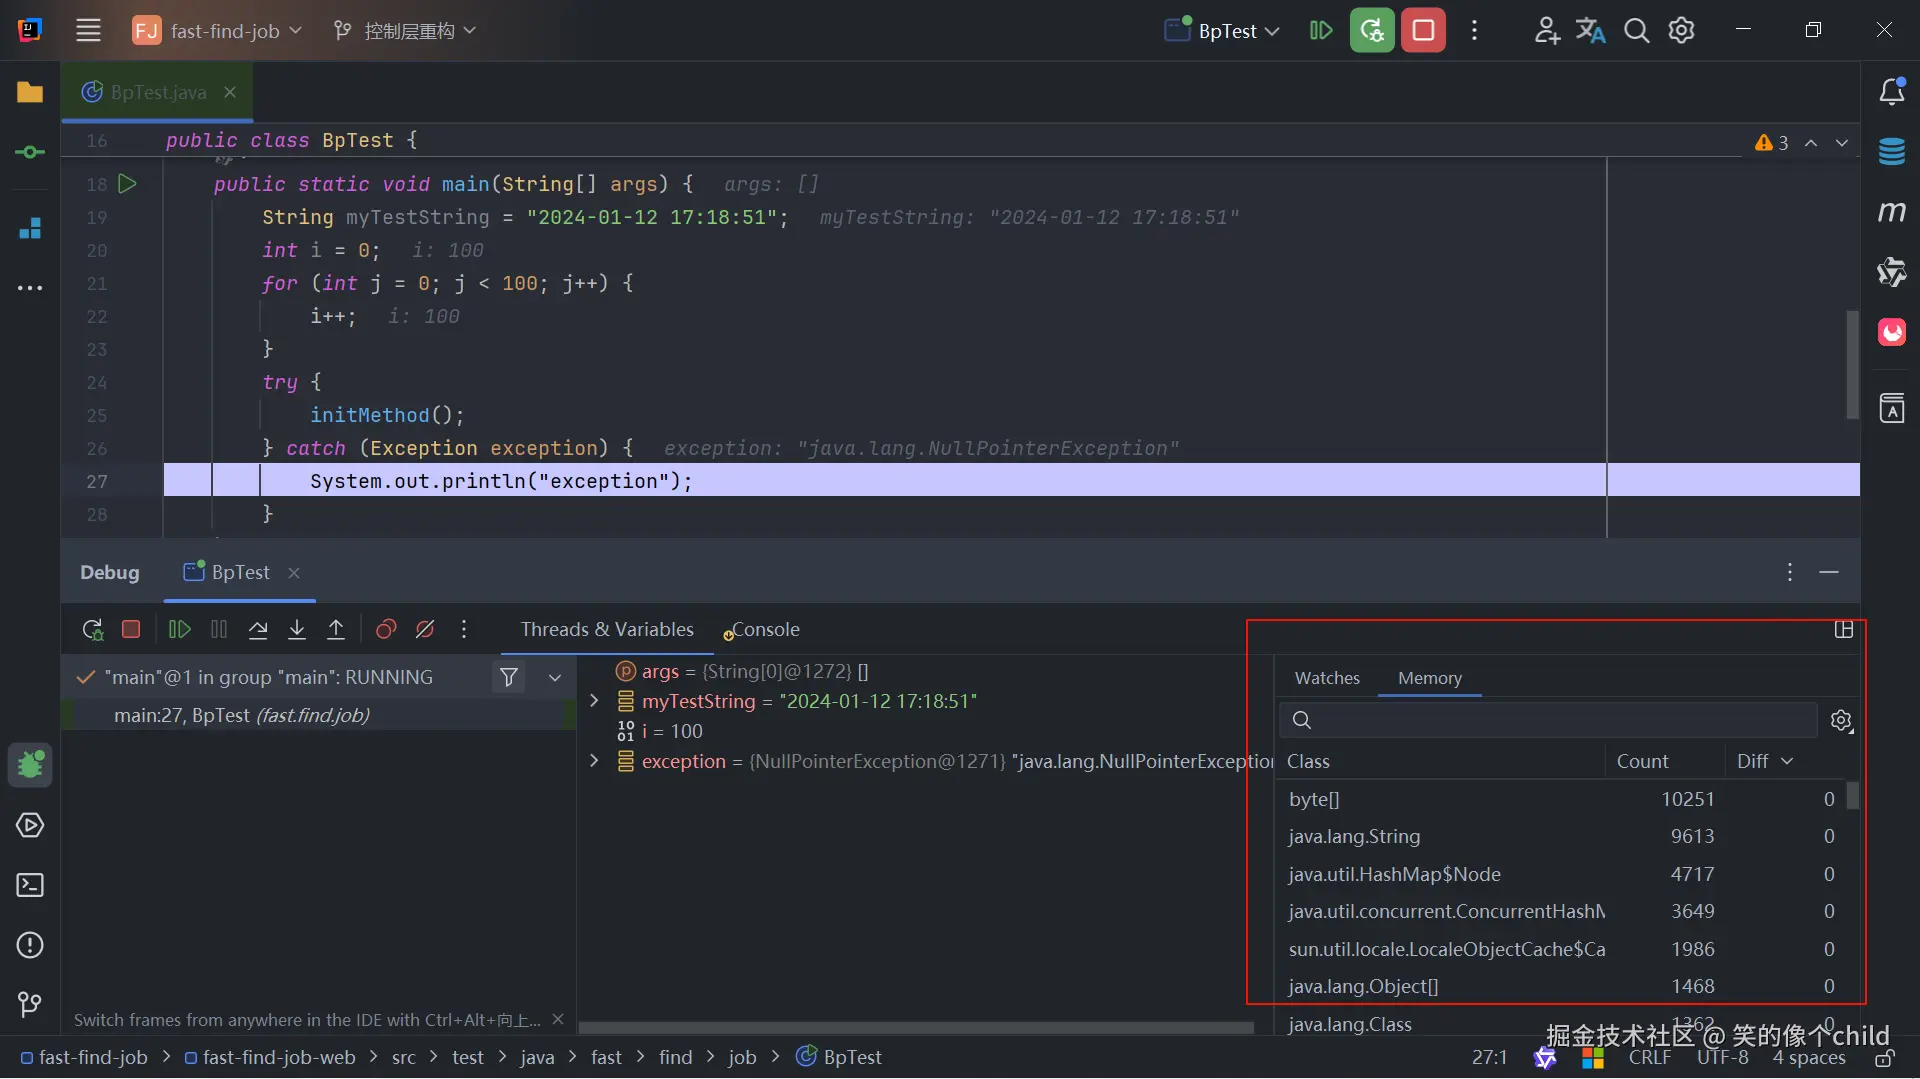This screenshot has height=1079, width=1920.
Task: Expand the thread selector dropdown arrow
Action: (555, 677)
